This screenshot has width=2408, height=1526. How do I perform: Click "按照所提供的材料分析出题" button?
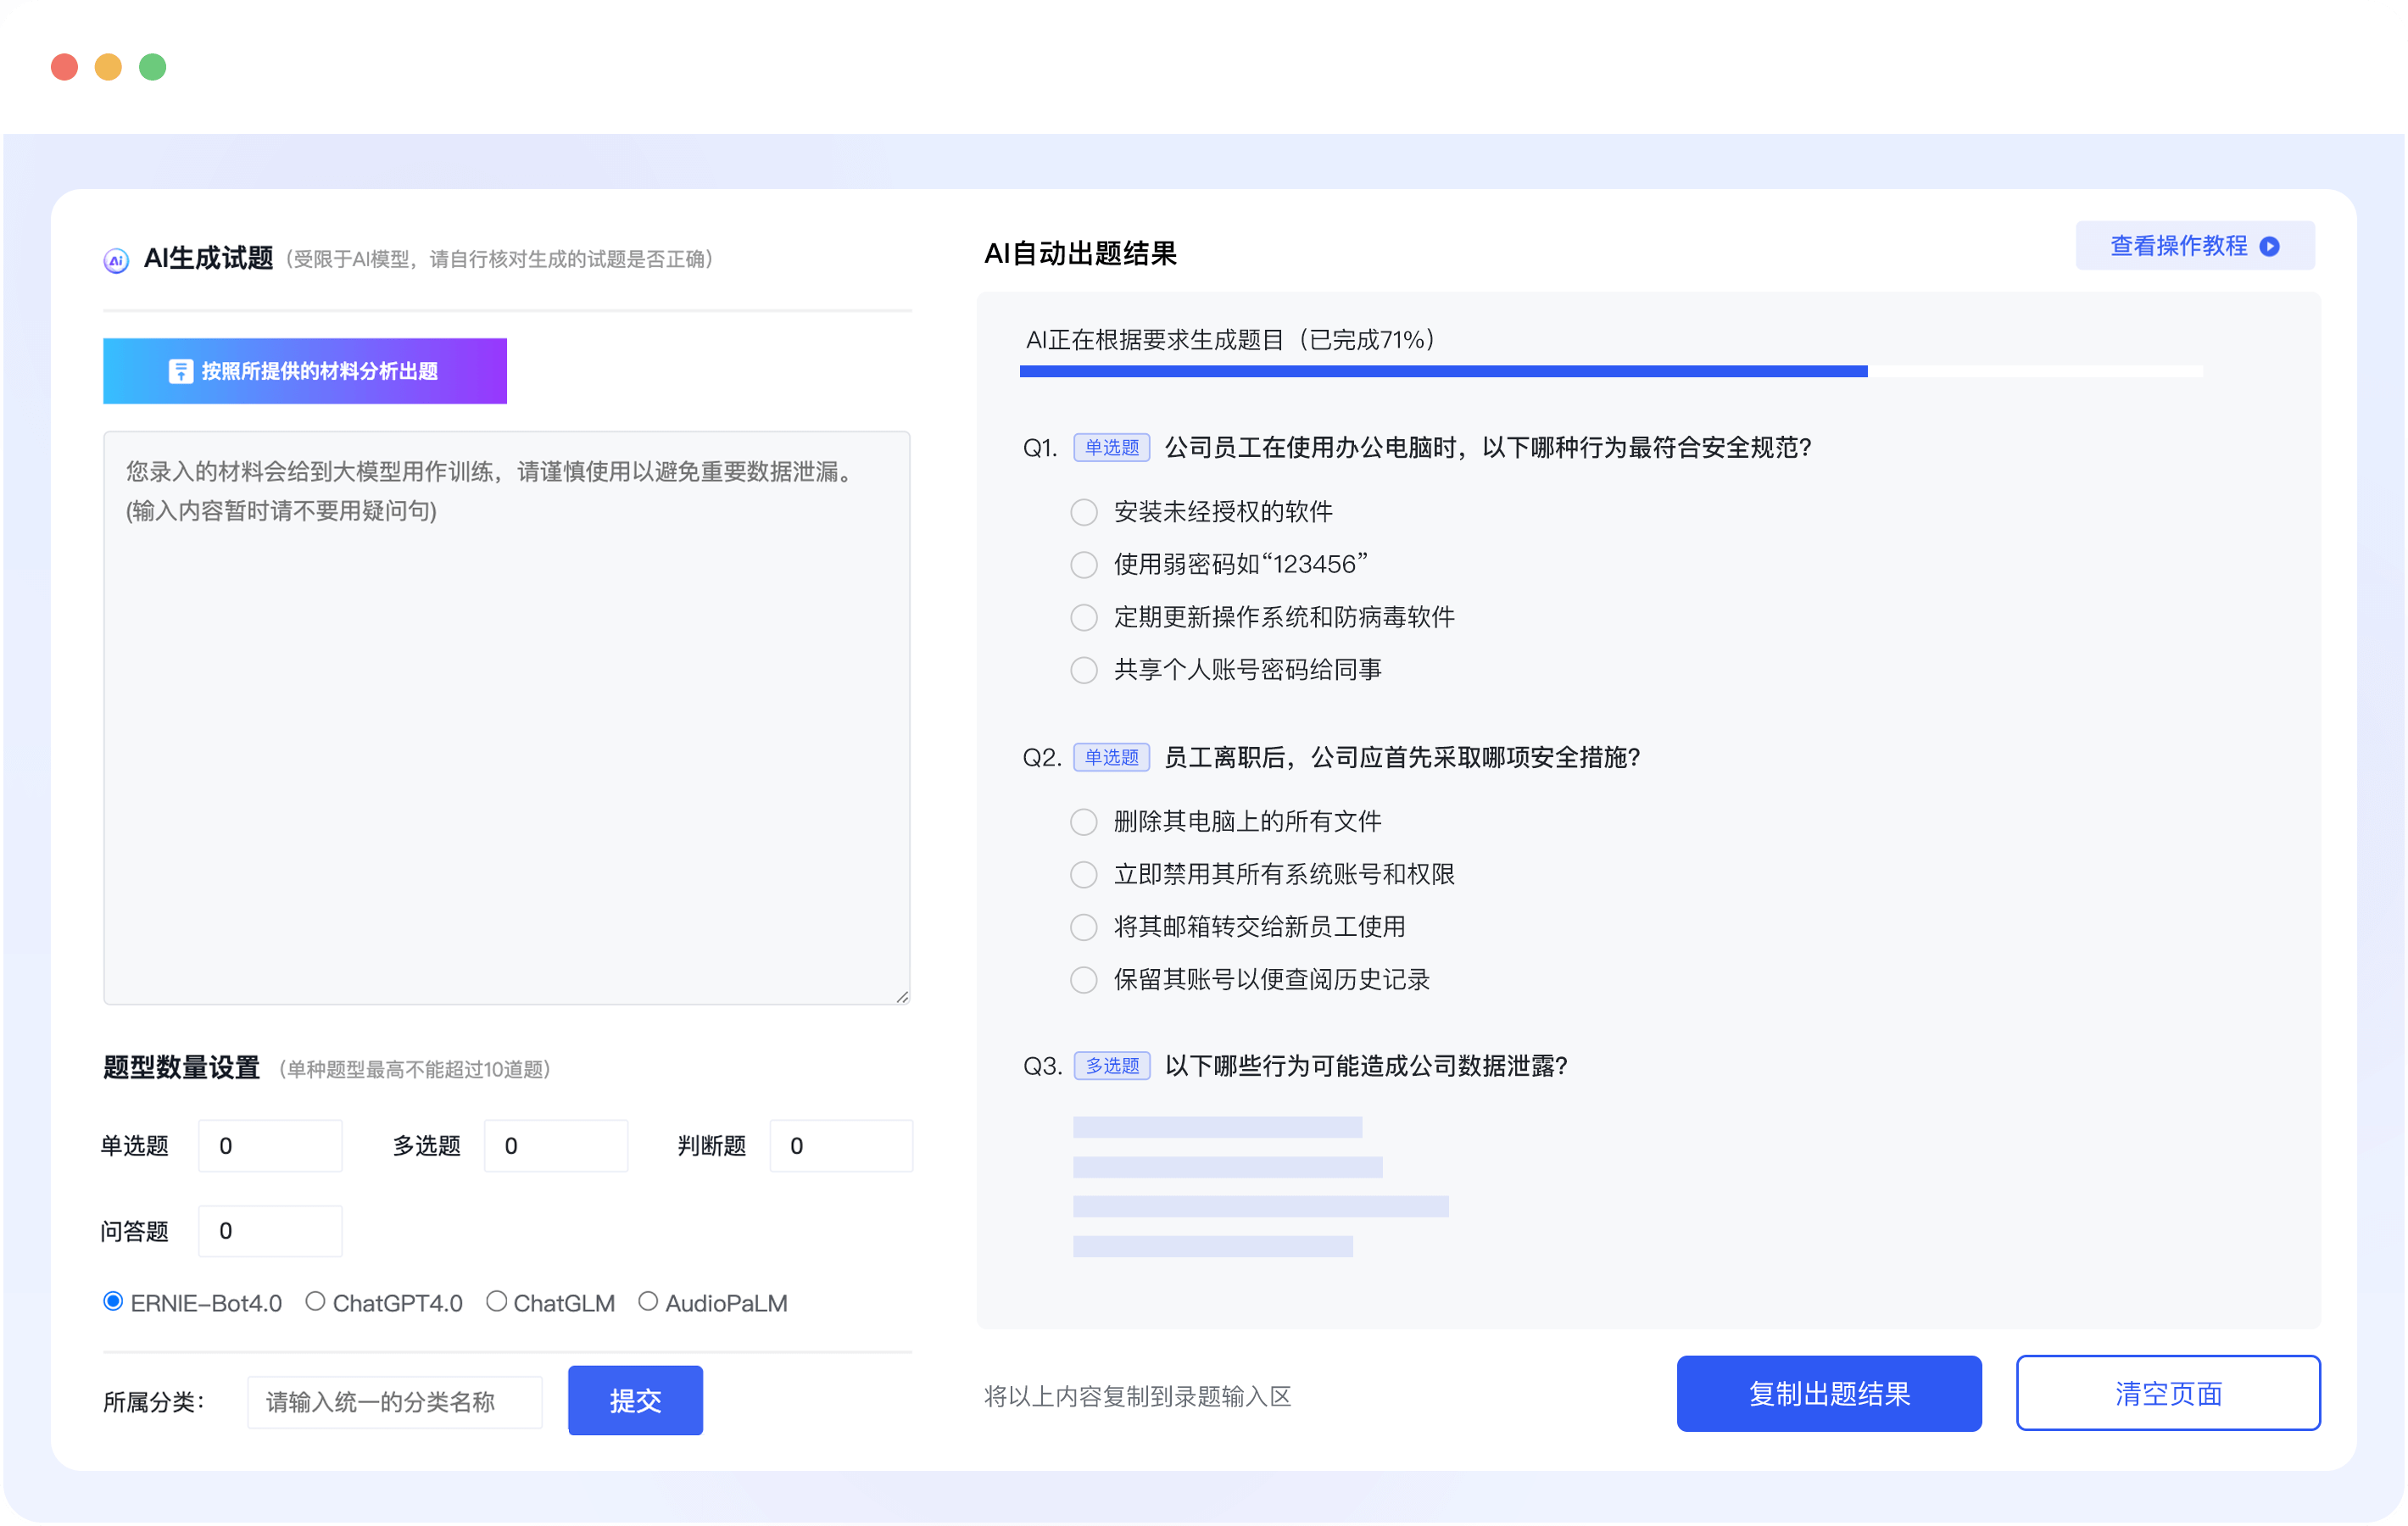coord(304,371)
